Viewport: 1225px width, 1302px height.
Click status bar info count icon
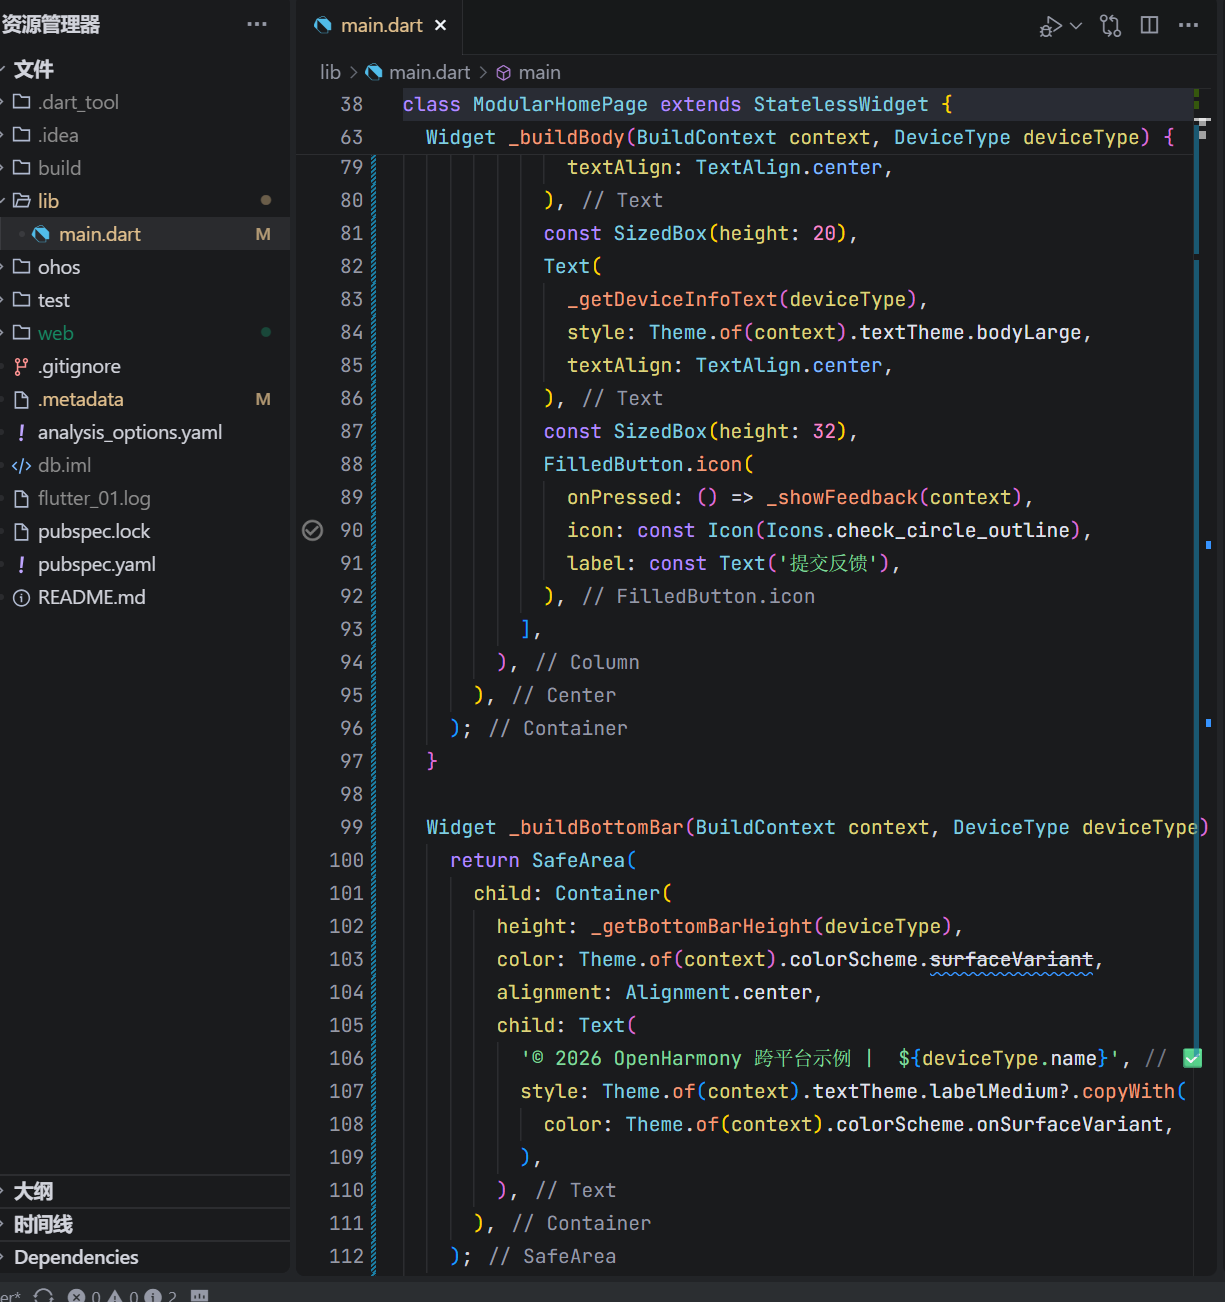click(153, 1295)
